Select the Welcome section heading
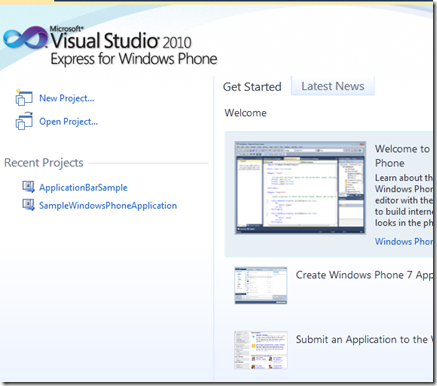Screen dimensions: 437x386 [246, 113]
